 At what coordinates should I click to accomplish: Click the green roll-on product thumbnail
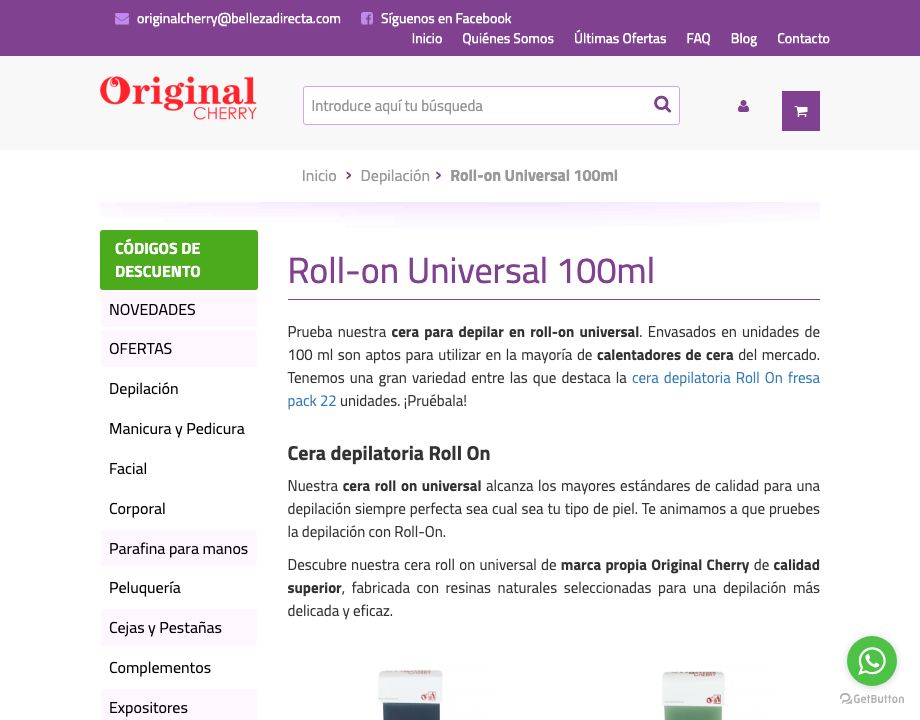pyautogui.click(x=693, y=695)
